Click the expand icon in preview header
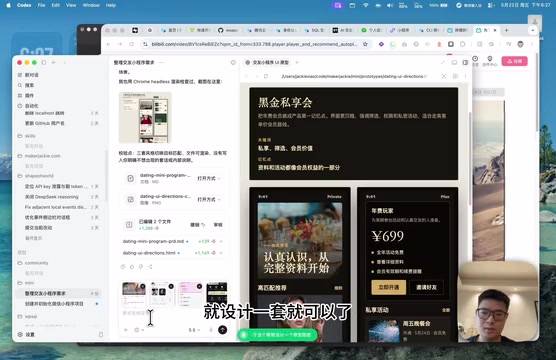 click(x=443, y=62)
